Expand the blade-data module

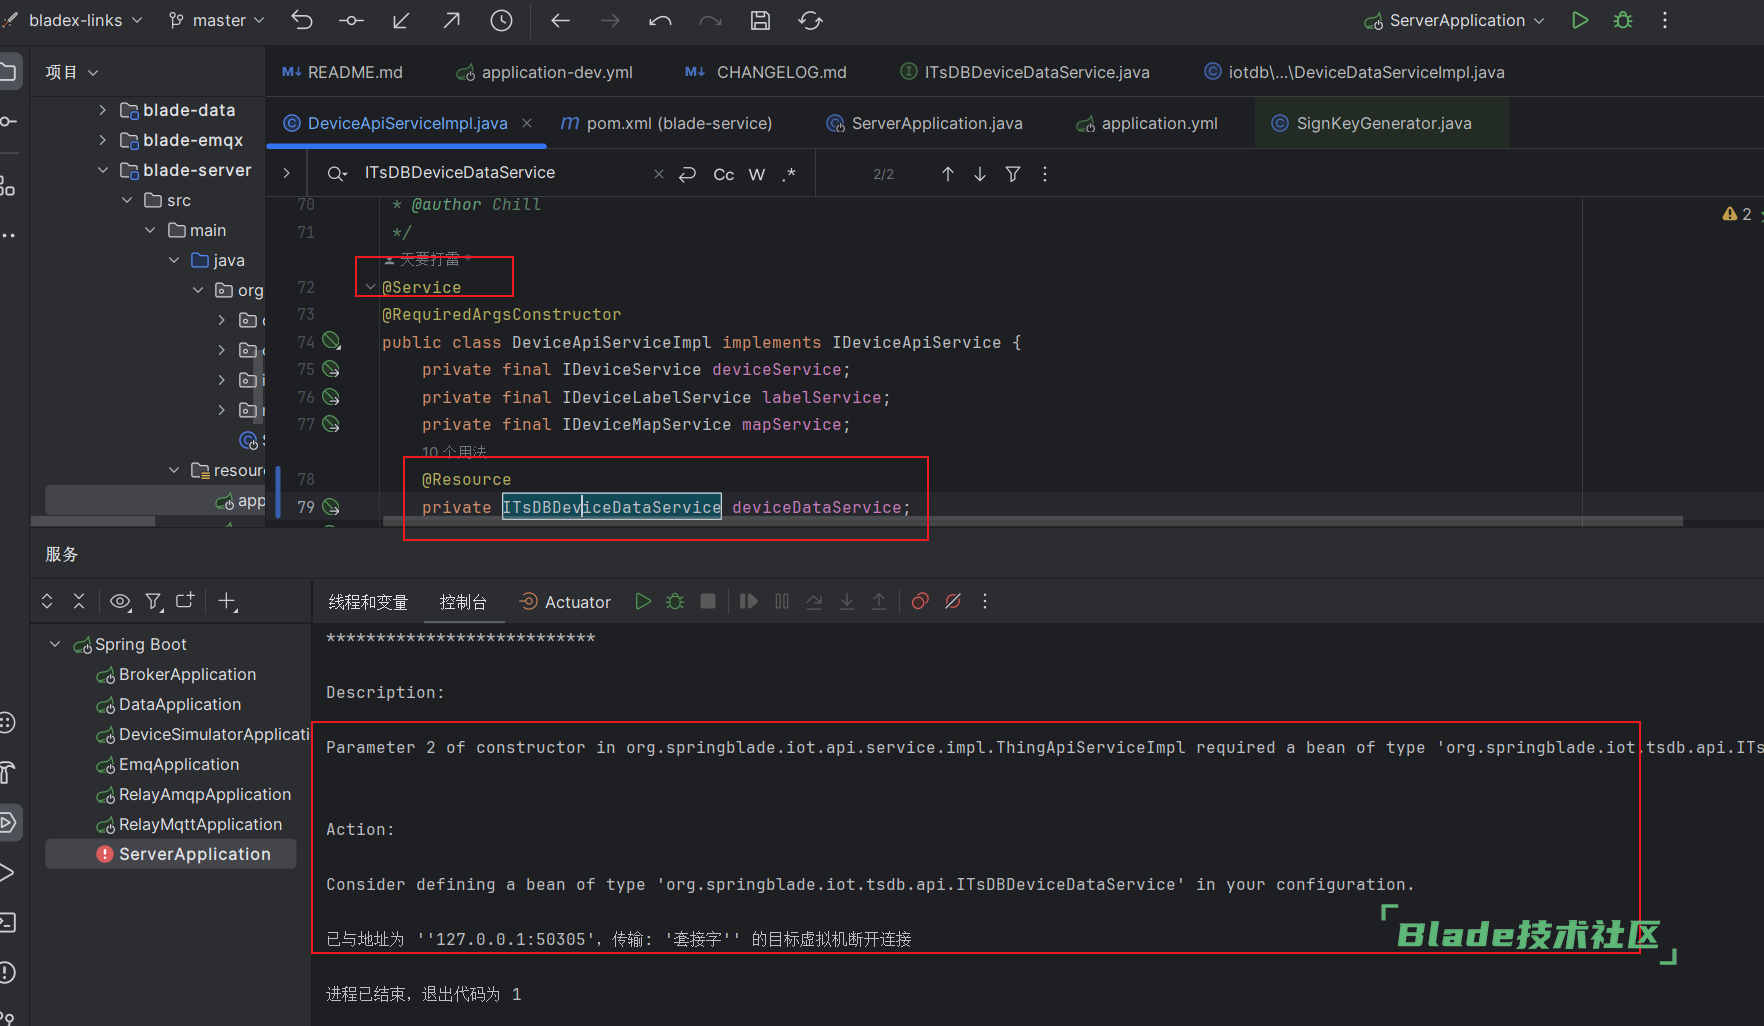[102, 110]
